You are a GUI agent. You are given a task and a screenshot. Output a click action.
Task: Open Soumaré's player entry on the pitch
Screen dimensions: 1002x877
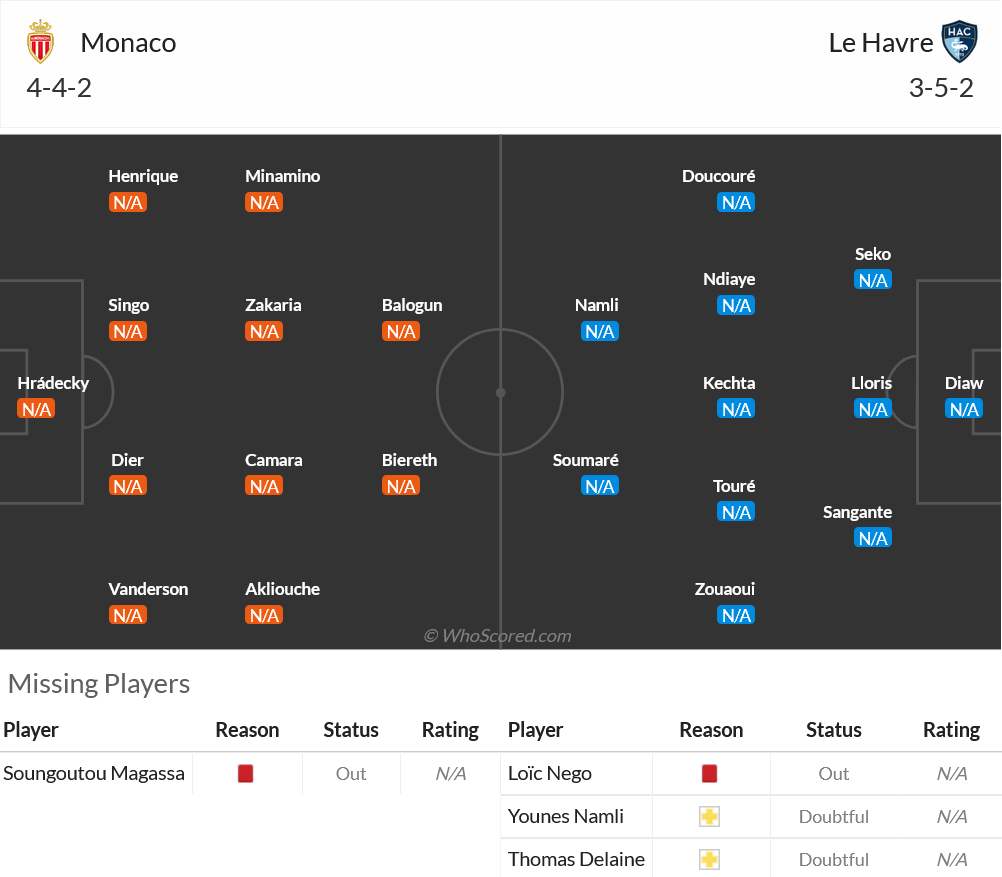(x=585, y=460)
